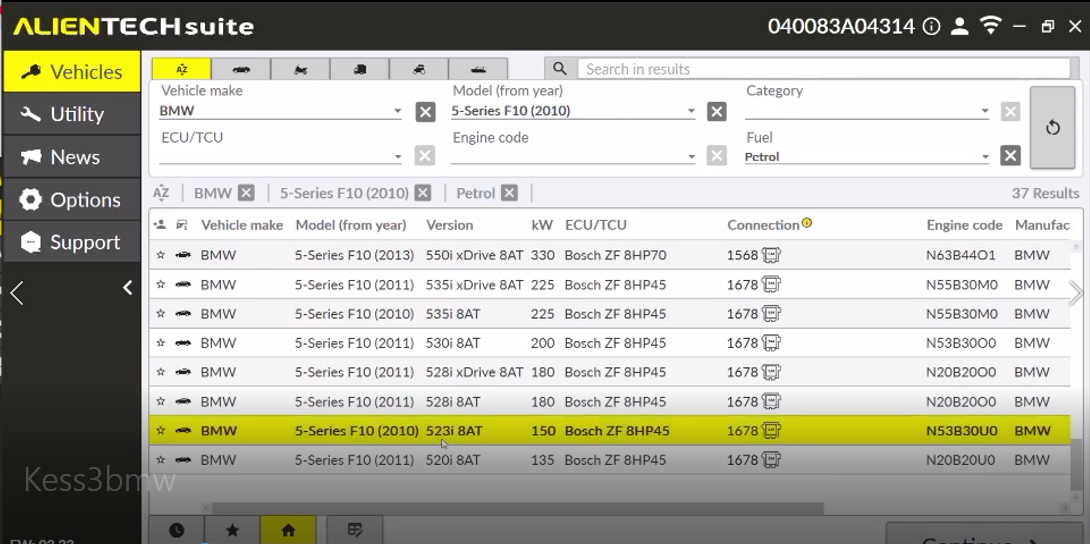Select the tractor vehicle type filter

(418, 69)
